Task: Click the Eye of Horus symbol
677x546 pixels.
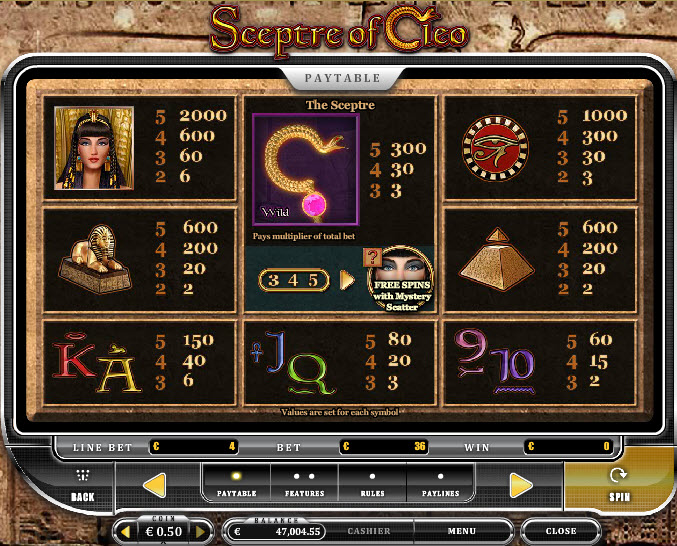Action: (x=495, y=148)
